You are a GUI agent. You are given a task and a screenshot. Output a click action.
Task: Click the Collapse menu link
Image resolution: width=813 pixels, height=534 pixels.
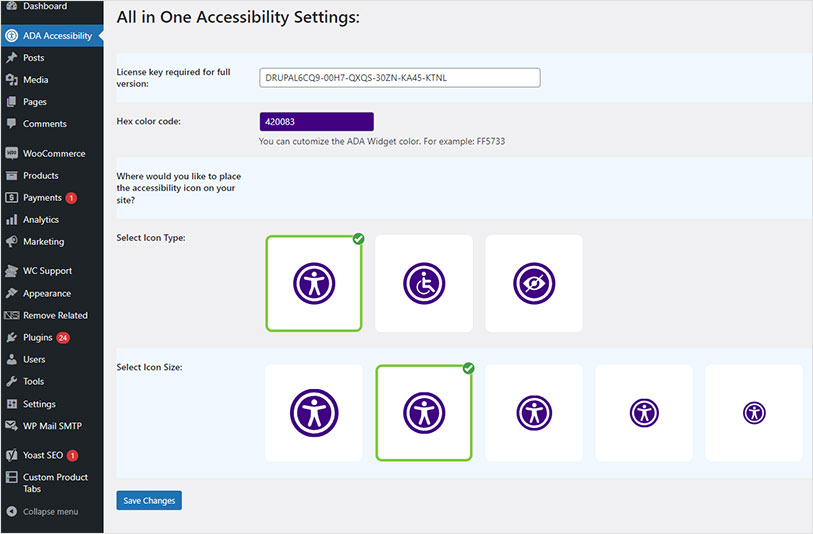50,512
